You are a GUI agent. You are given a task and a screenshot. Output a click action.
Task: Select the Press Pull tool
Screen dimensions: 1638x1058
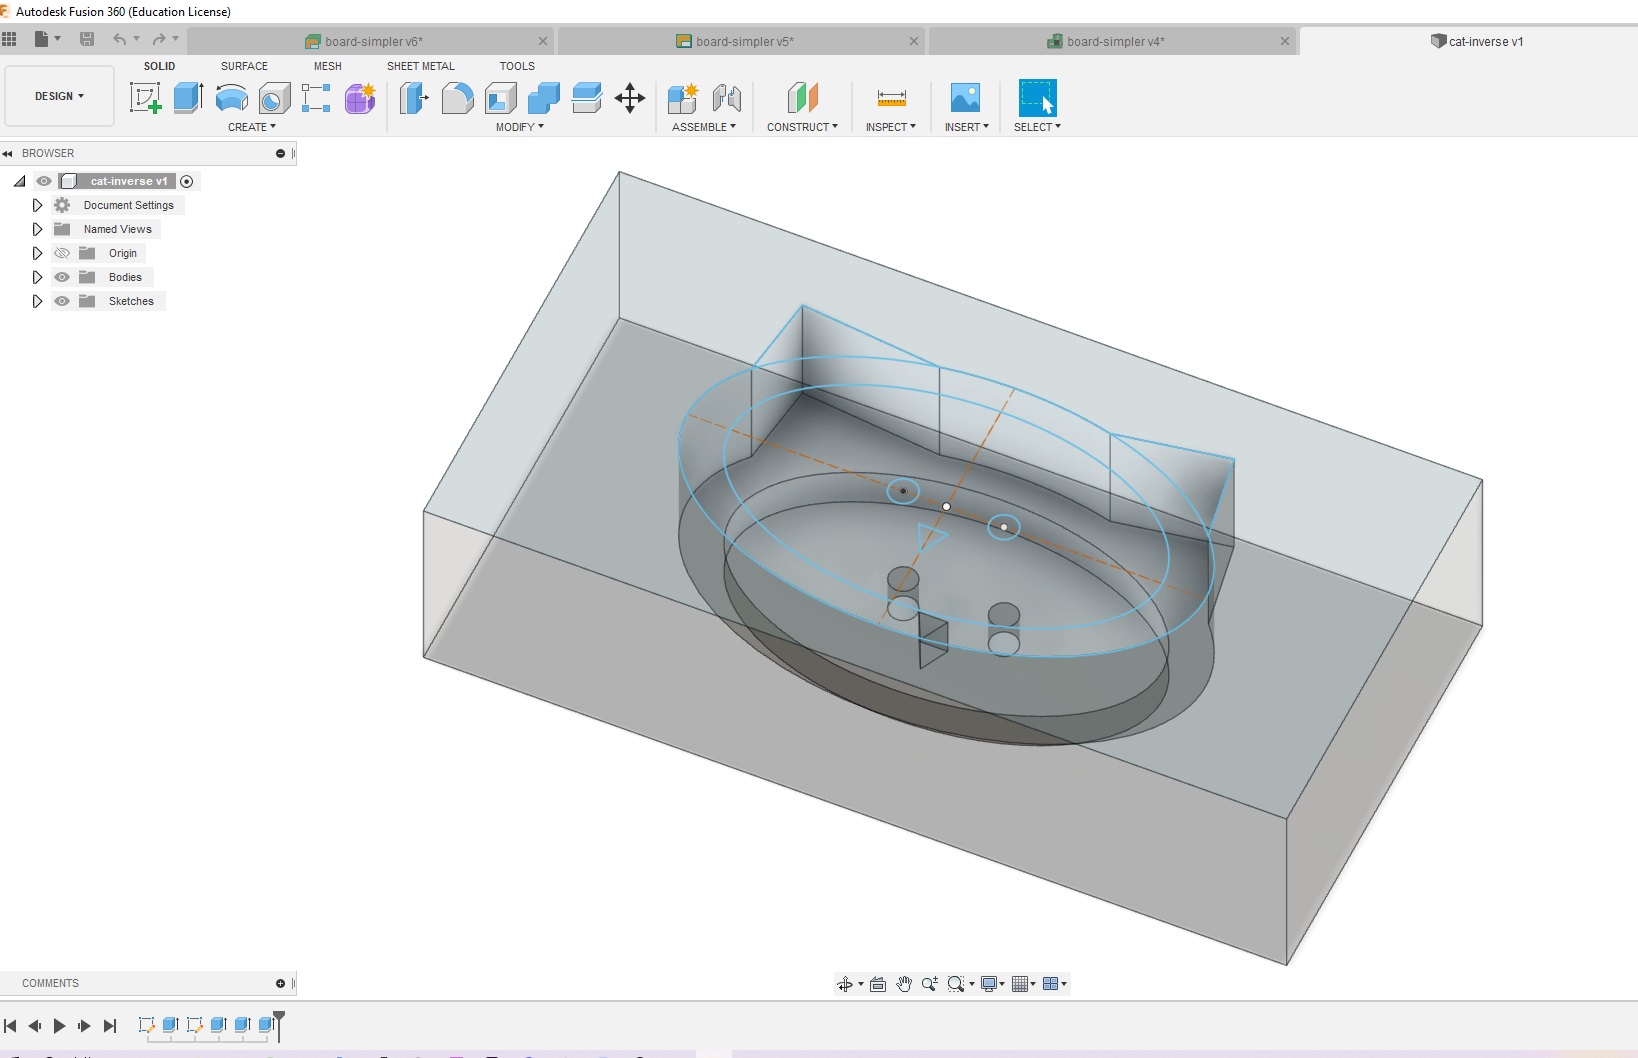[414, 98]
